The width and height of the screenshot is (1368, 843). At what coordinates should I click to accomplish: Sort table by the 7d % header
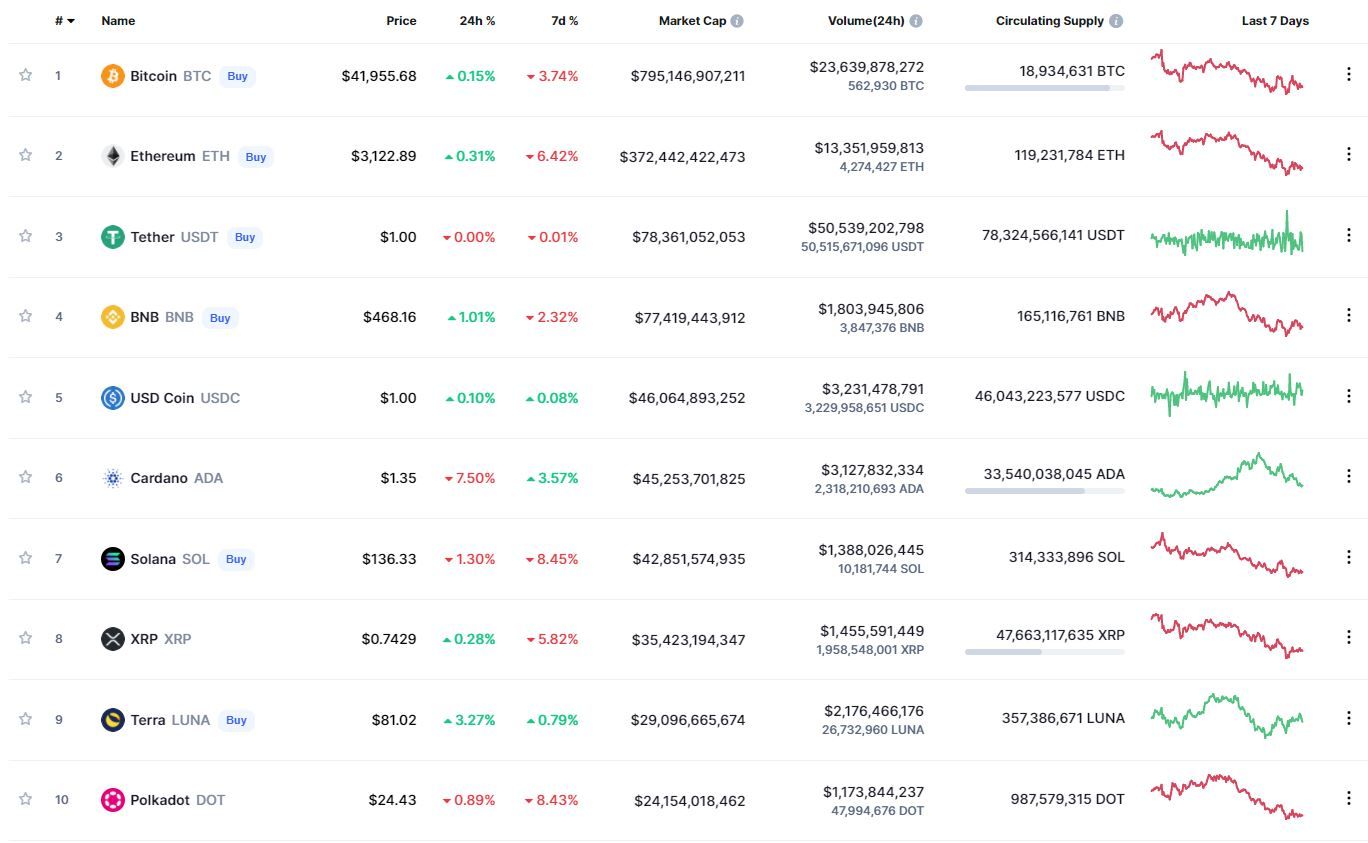(565, 21)
